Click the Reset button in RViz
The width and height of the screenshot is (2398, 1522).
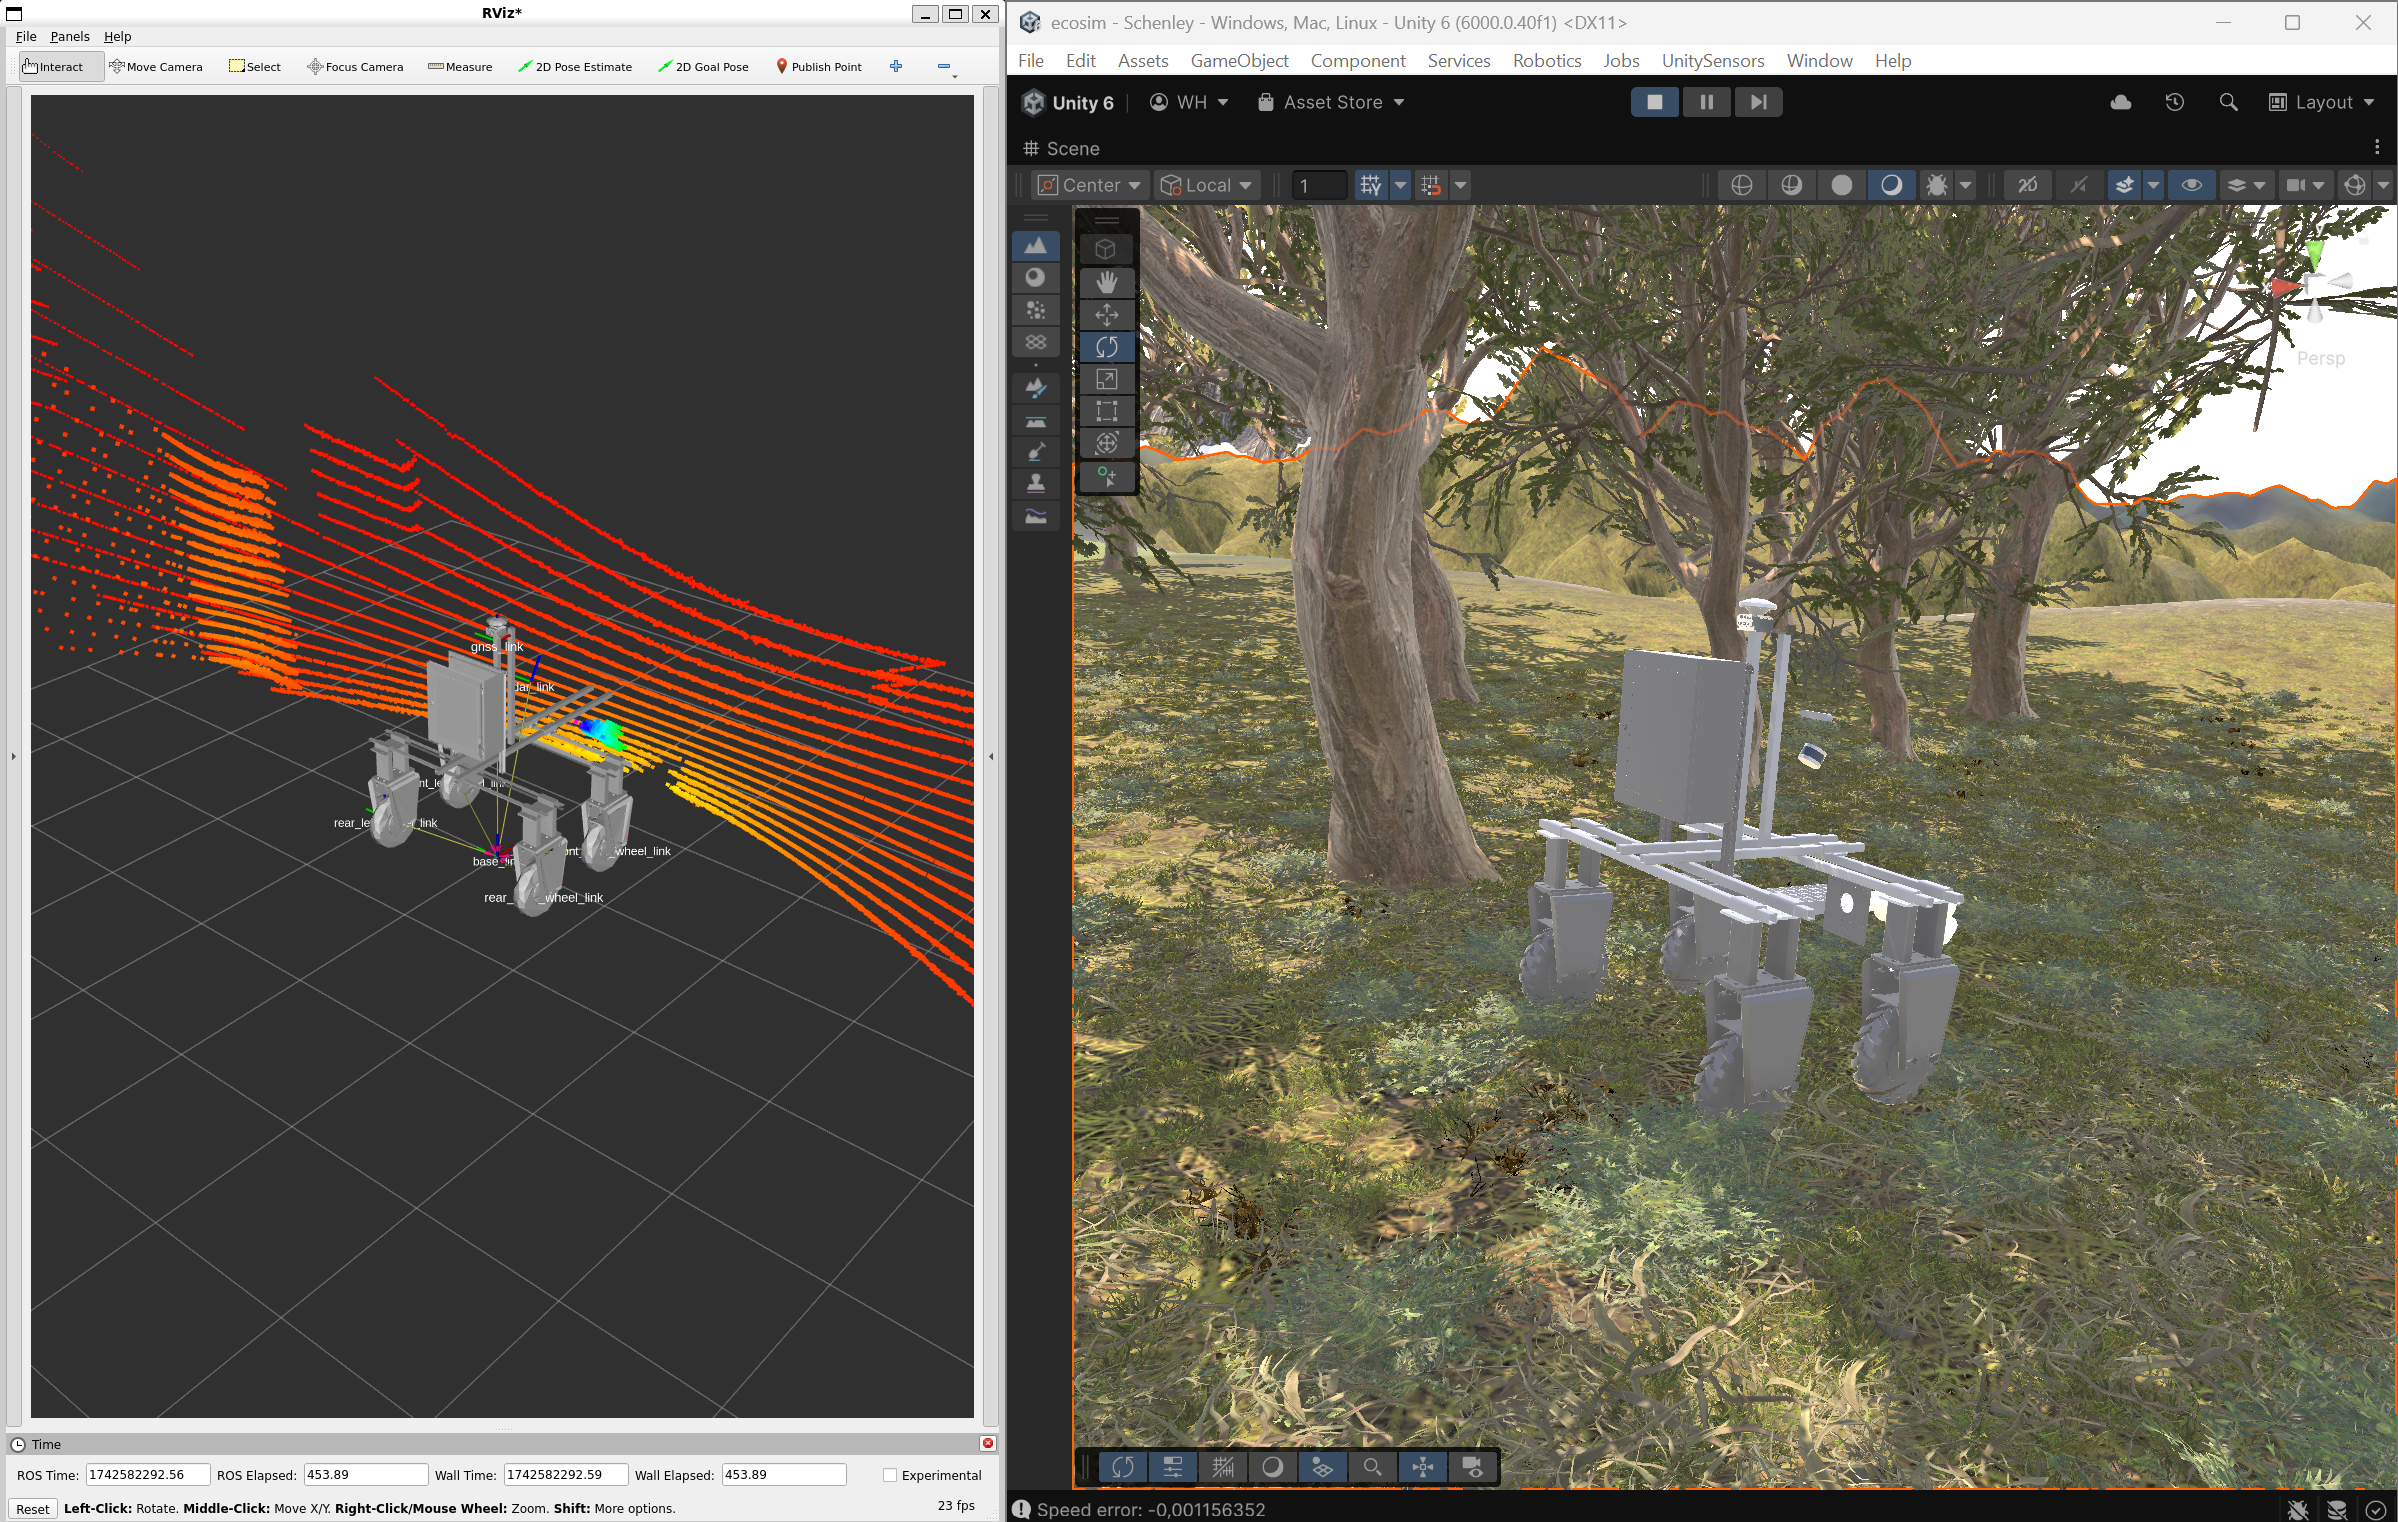pyautogui.click(x=33, y=1508)
